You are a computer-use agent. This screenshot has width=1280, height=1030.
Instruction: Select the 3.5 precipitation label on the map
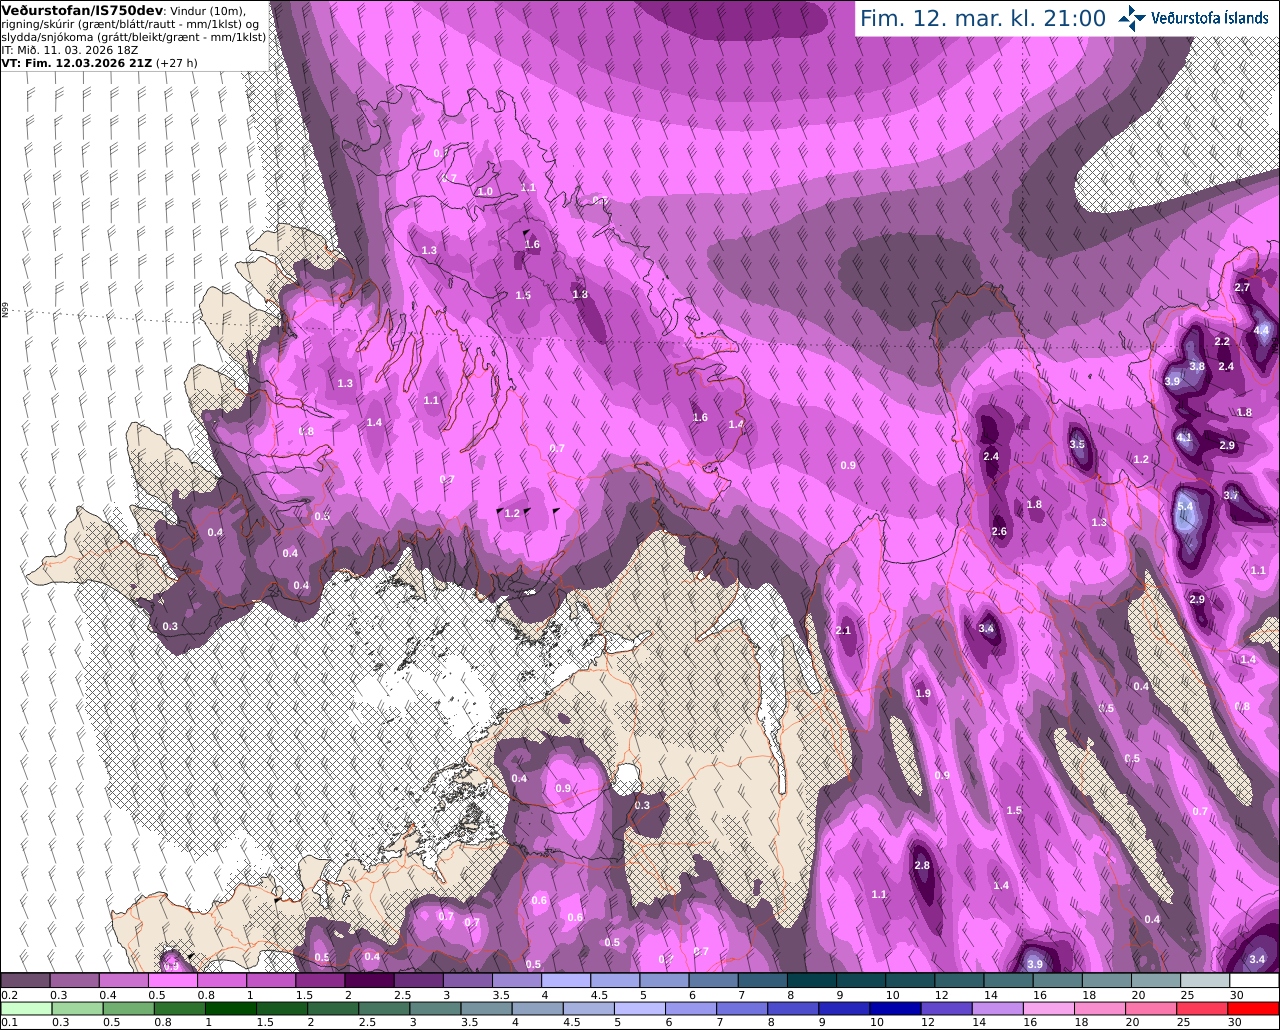click(1077, 444)
